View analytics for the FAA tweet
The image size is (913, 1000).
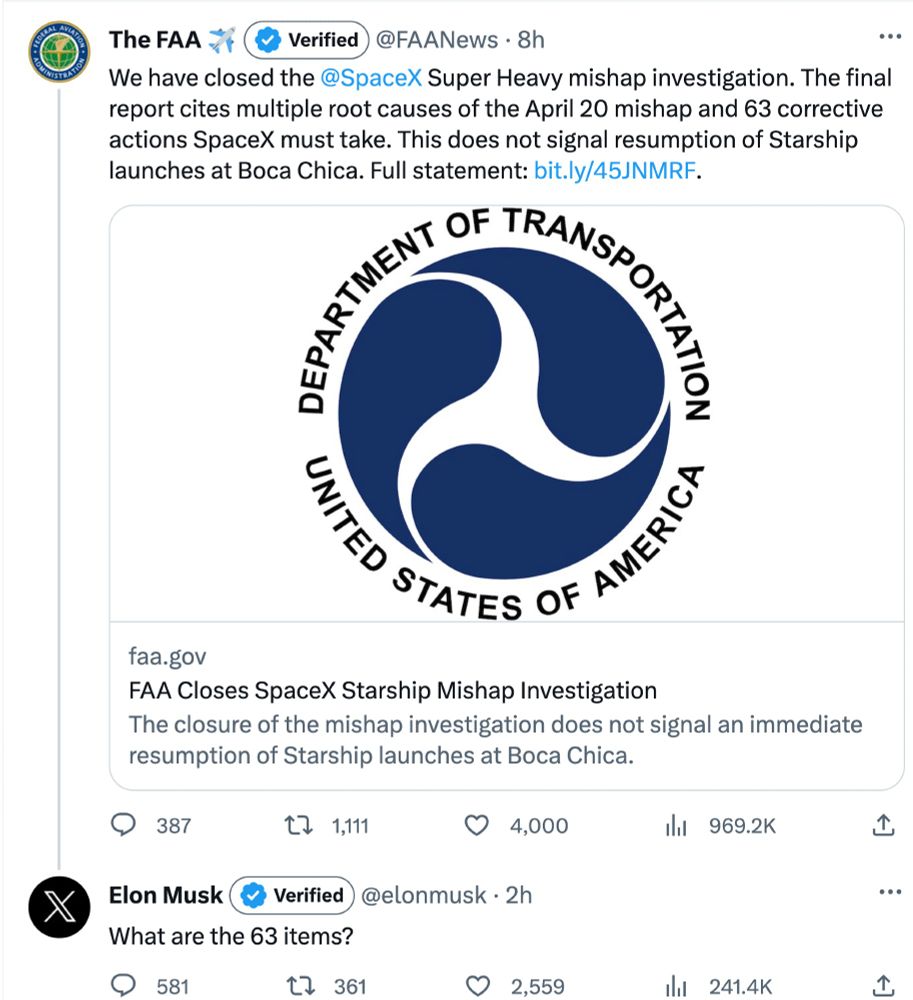pos(677,825)
